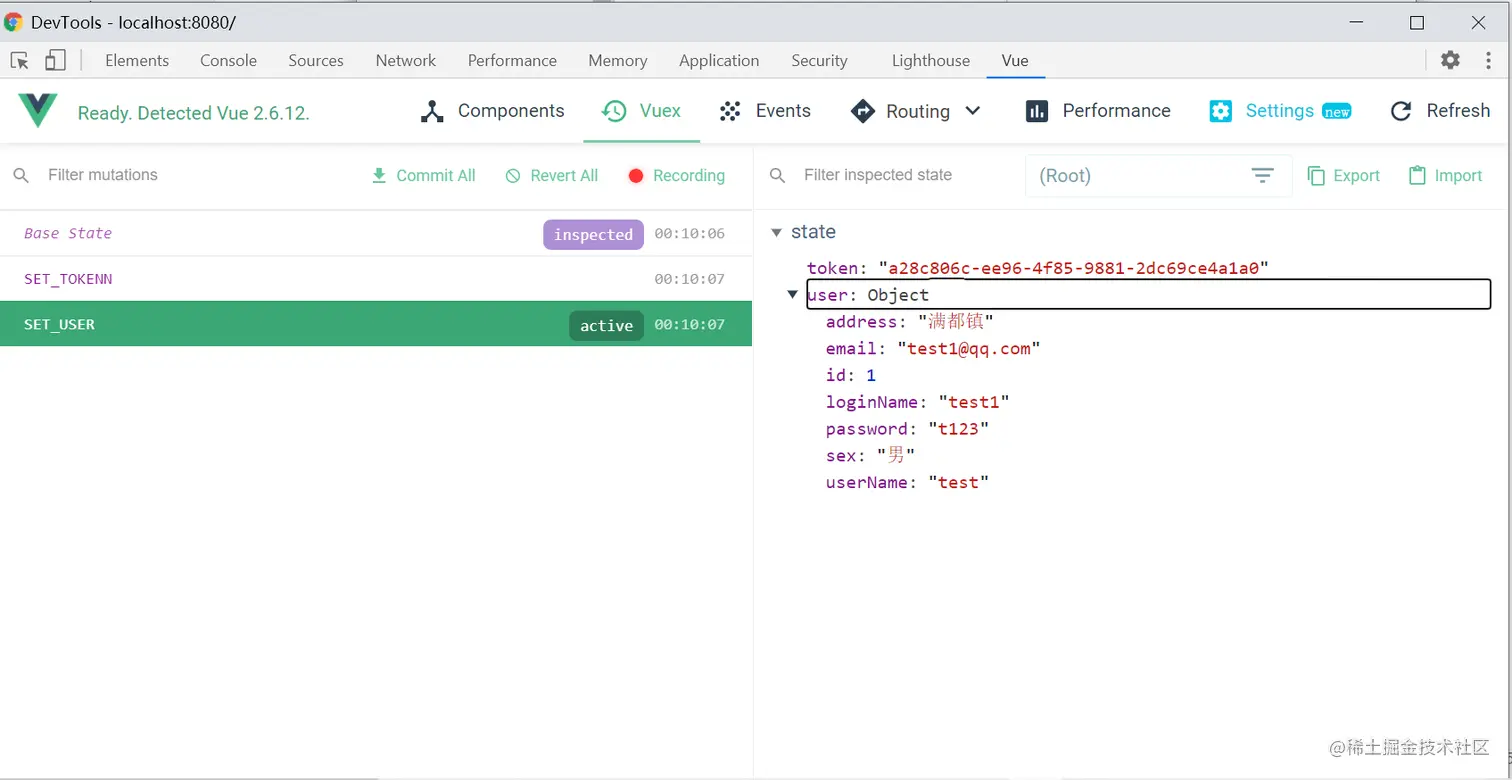The height and width of the screenshot is (780, 1512).
Task: Click Commit All label
Action: click(436, 176)
